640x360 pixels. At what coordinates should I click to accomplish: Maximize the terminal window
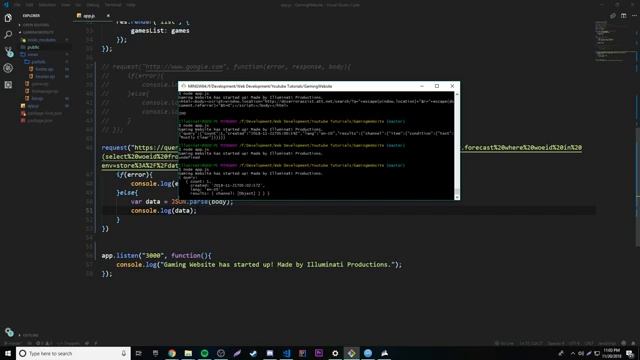[437, 86]
